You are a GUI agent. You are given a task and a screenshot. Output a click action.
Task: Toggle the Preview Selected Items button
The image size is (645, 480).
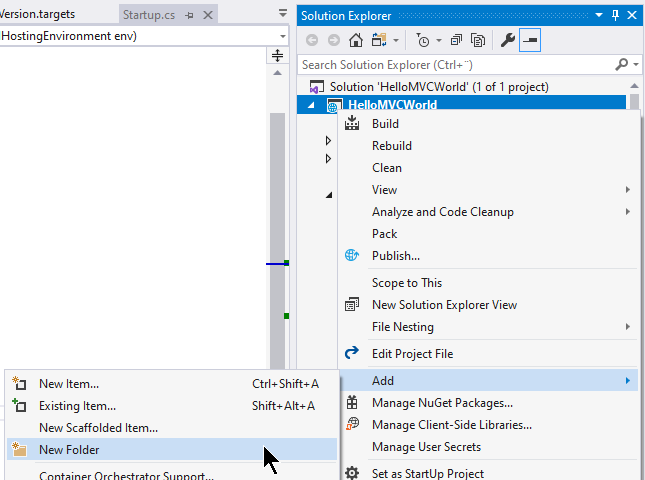530,40
